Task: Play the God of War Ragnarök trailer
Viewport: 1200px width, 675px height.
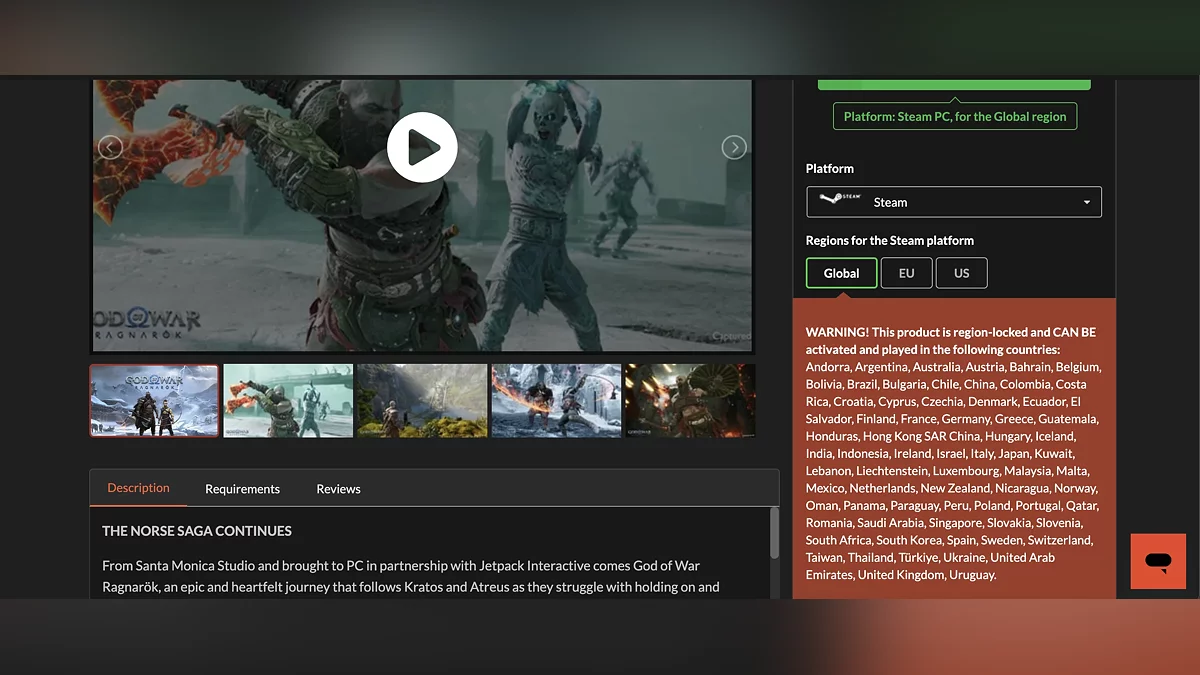Action: [422, 147]
